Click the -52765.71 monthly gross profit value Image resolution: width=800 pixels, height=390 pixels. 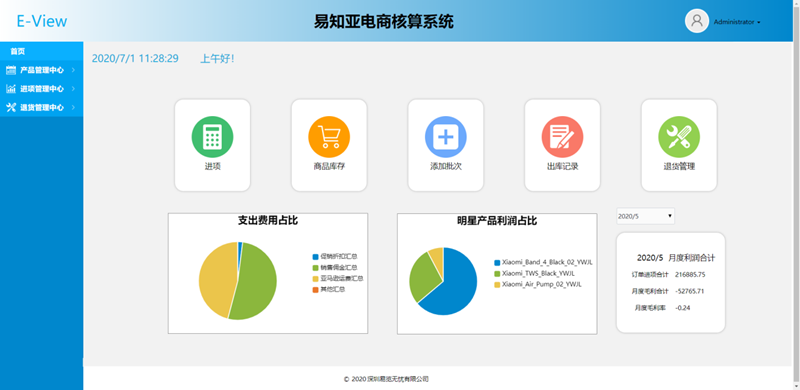[x=690, y=291]
